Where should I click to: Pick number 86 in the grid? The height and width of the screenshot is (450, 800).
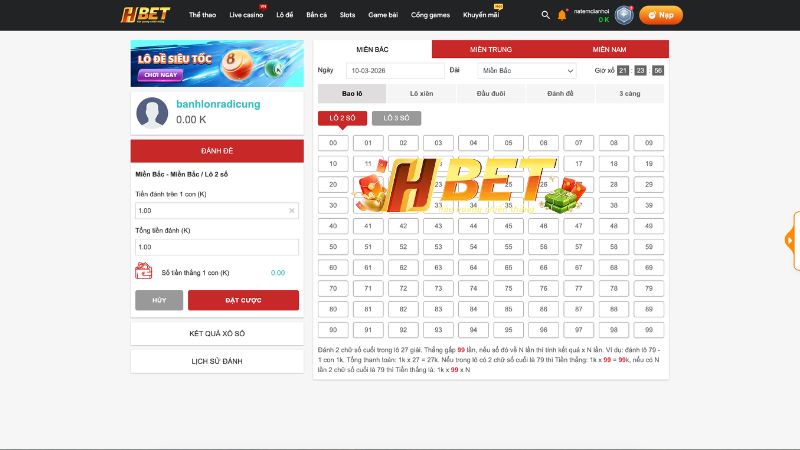[x=543, y=309]
